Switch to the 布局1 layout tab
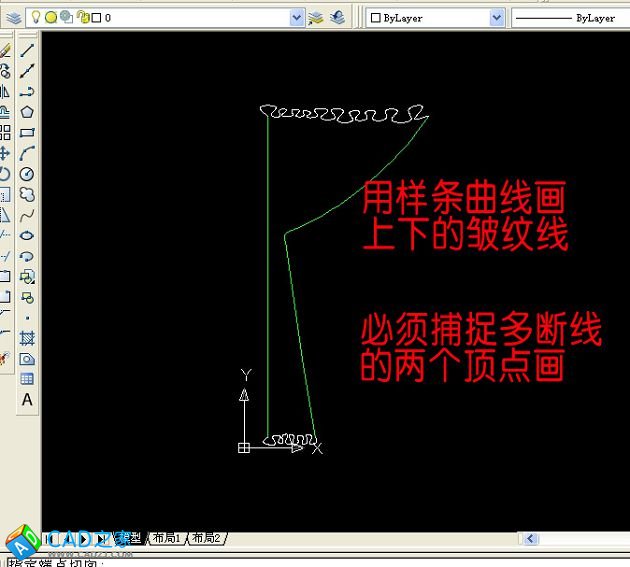630x567 pixels. pos(166,538)
